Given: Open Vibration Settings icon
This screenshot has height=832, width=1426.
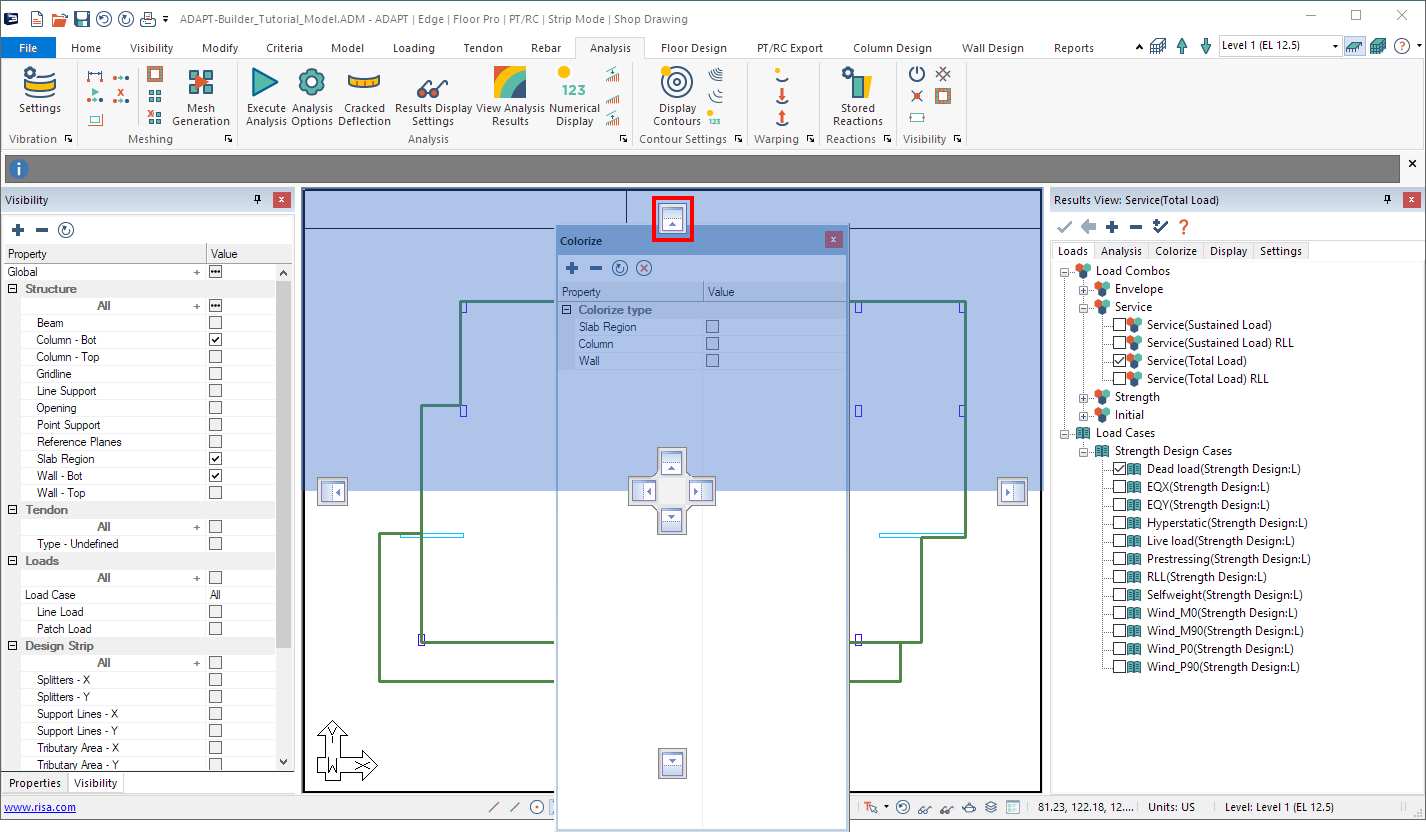Looking at the screenshot, I should [40, 81].
